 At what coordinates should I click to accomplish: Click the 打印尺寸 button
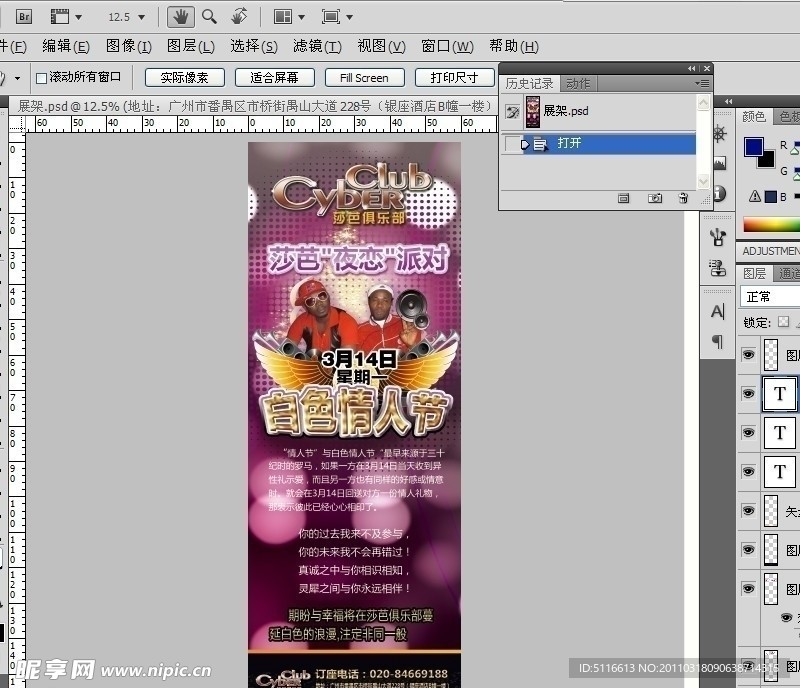[x=455, y=78]
